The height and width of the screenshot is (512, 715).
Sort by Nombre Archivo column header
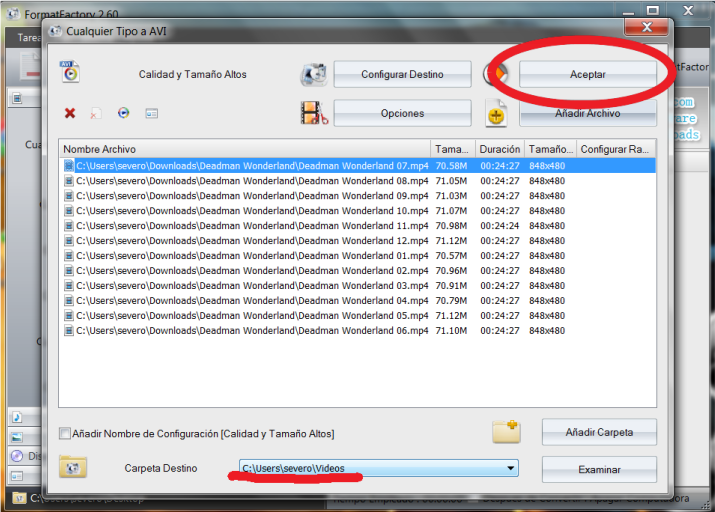(244, 149)
